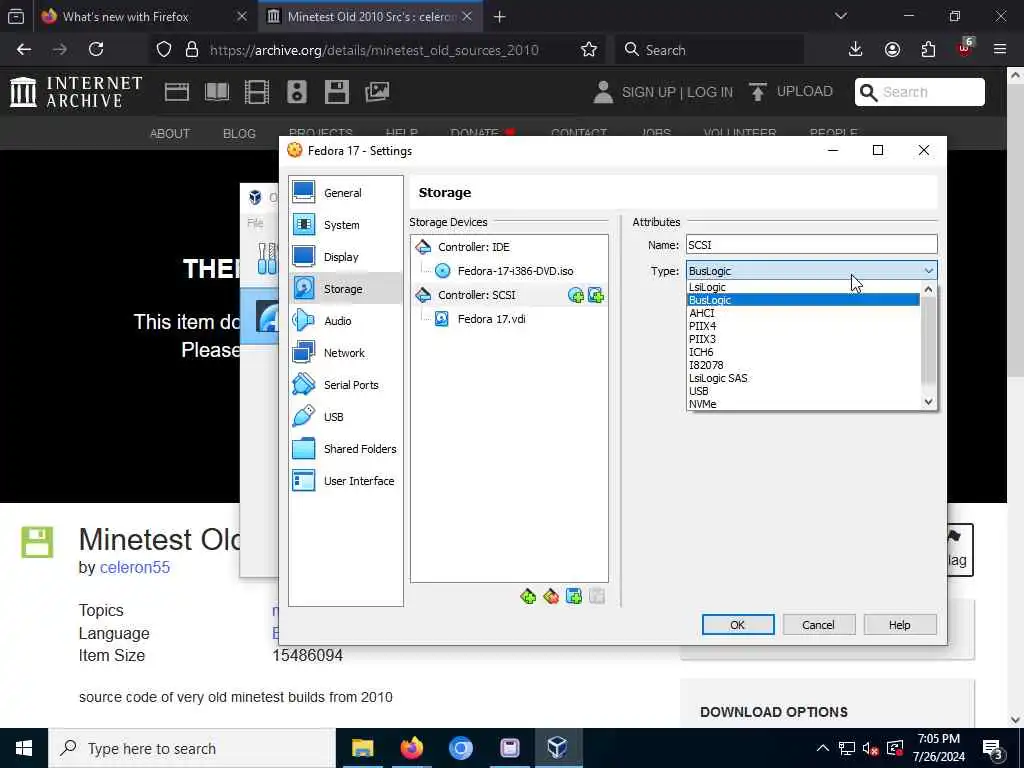
Task: Click the Firefox toolbar Search box
Action: tap(709, 50)
